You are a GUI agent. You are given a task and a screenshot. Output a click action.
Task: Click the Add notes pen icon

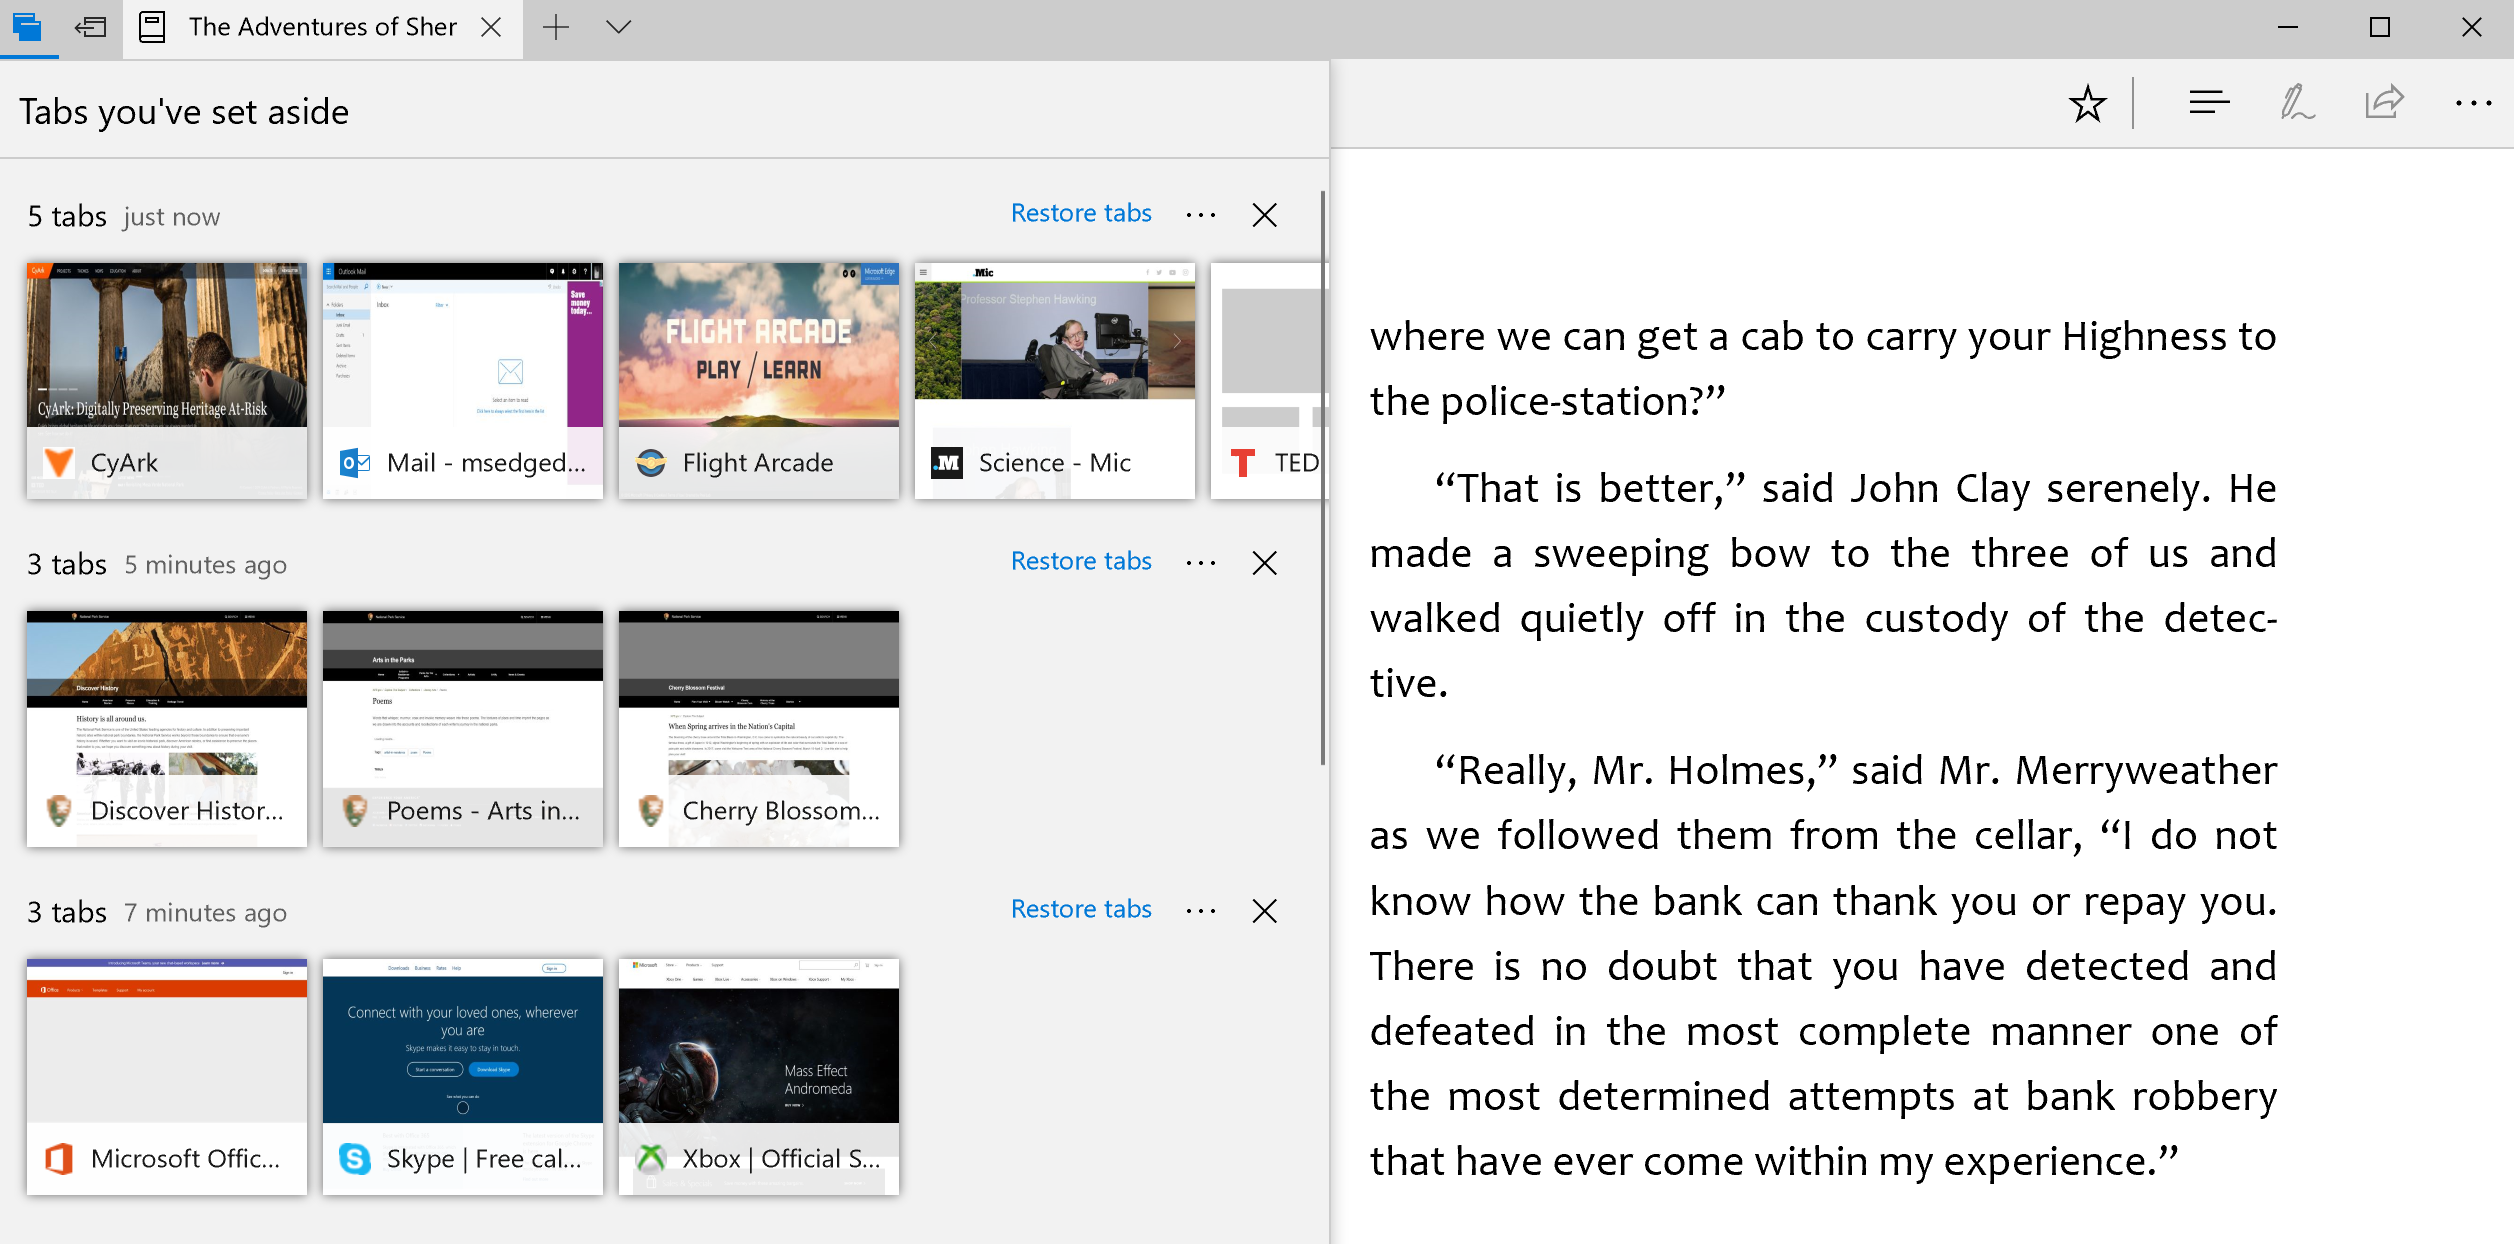2296,103
